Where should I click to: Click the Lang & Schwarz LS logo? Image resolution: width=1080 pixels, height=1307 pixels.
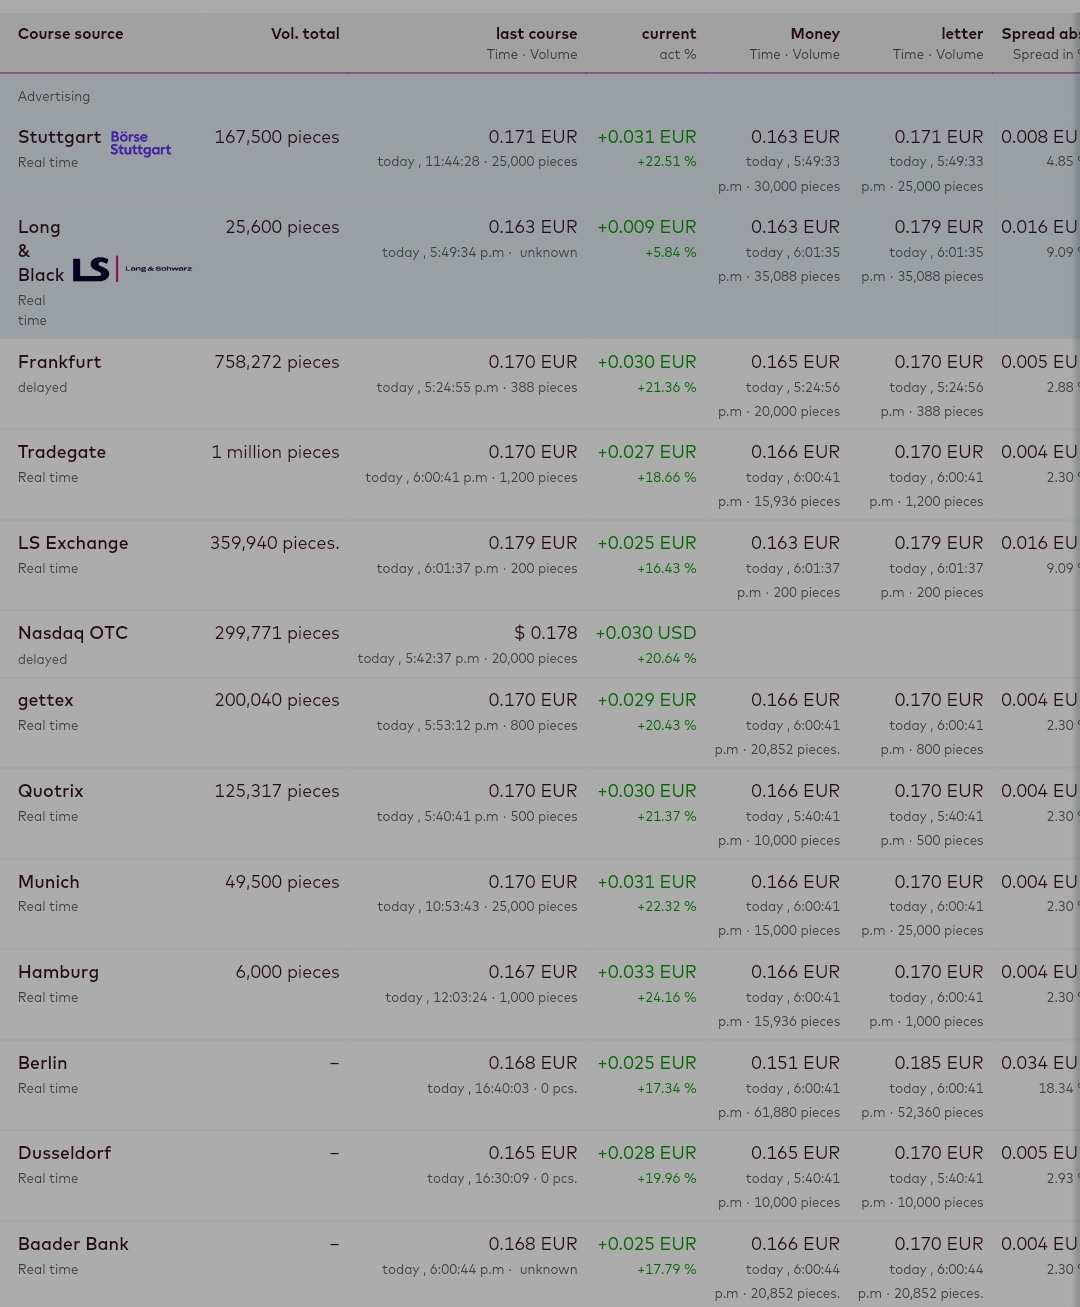[x=132, y=269]
